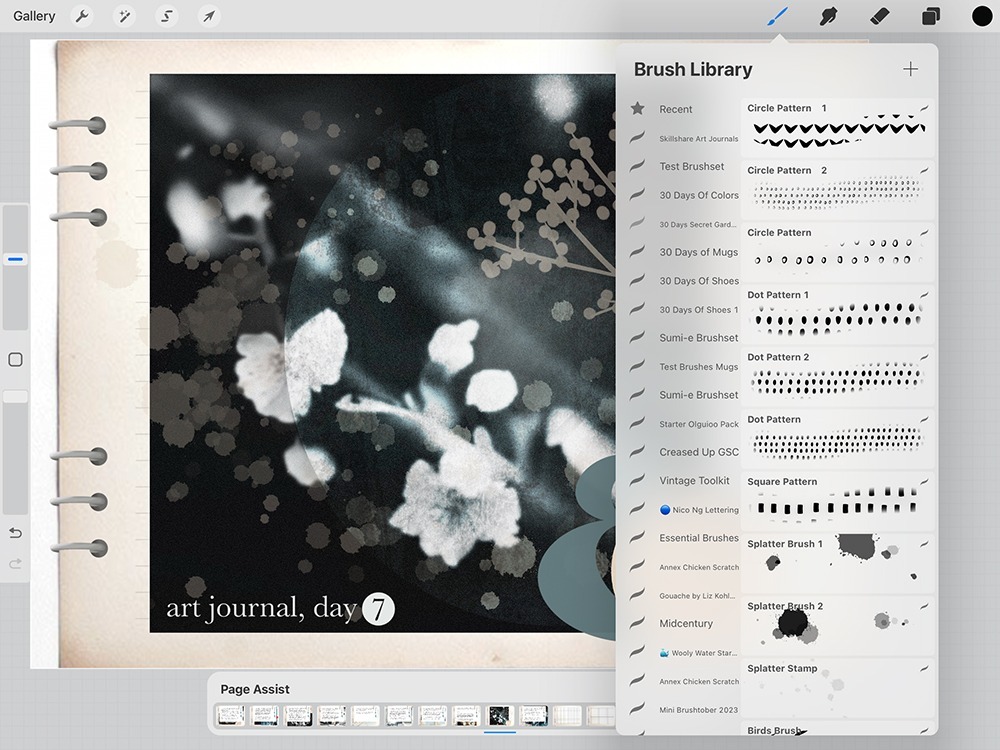
Task: Select the dark highlighted Page Assist thumbnail
Action: [x=500, y=716]
